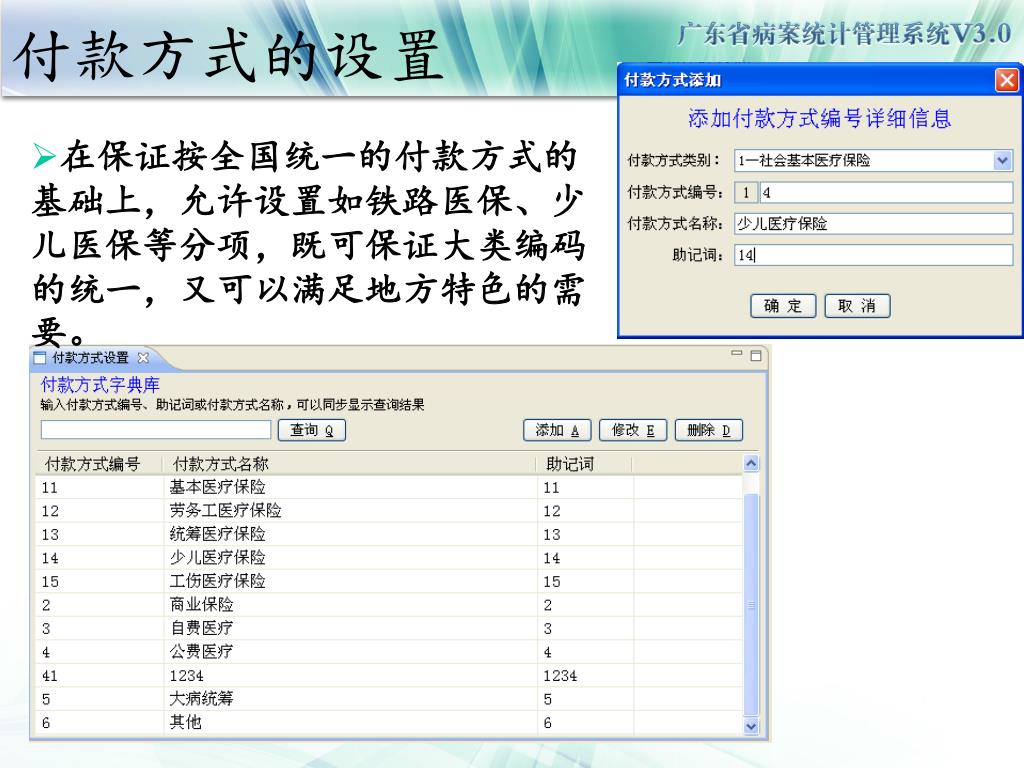Select the row 自费医疗
This screenshot has height=768, width=1024.
[x=389, y=628]
